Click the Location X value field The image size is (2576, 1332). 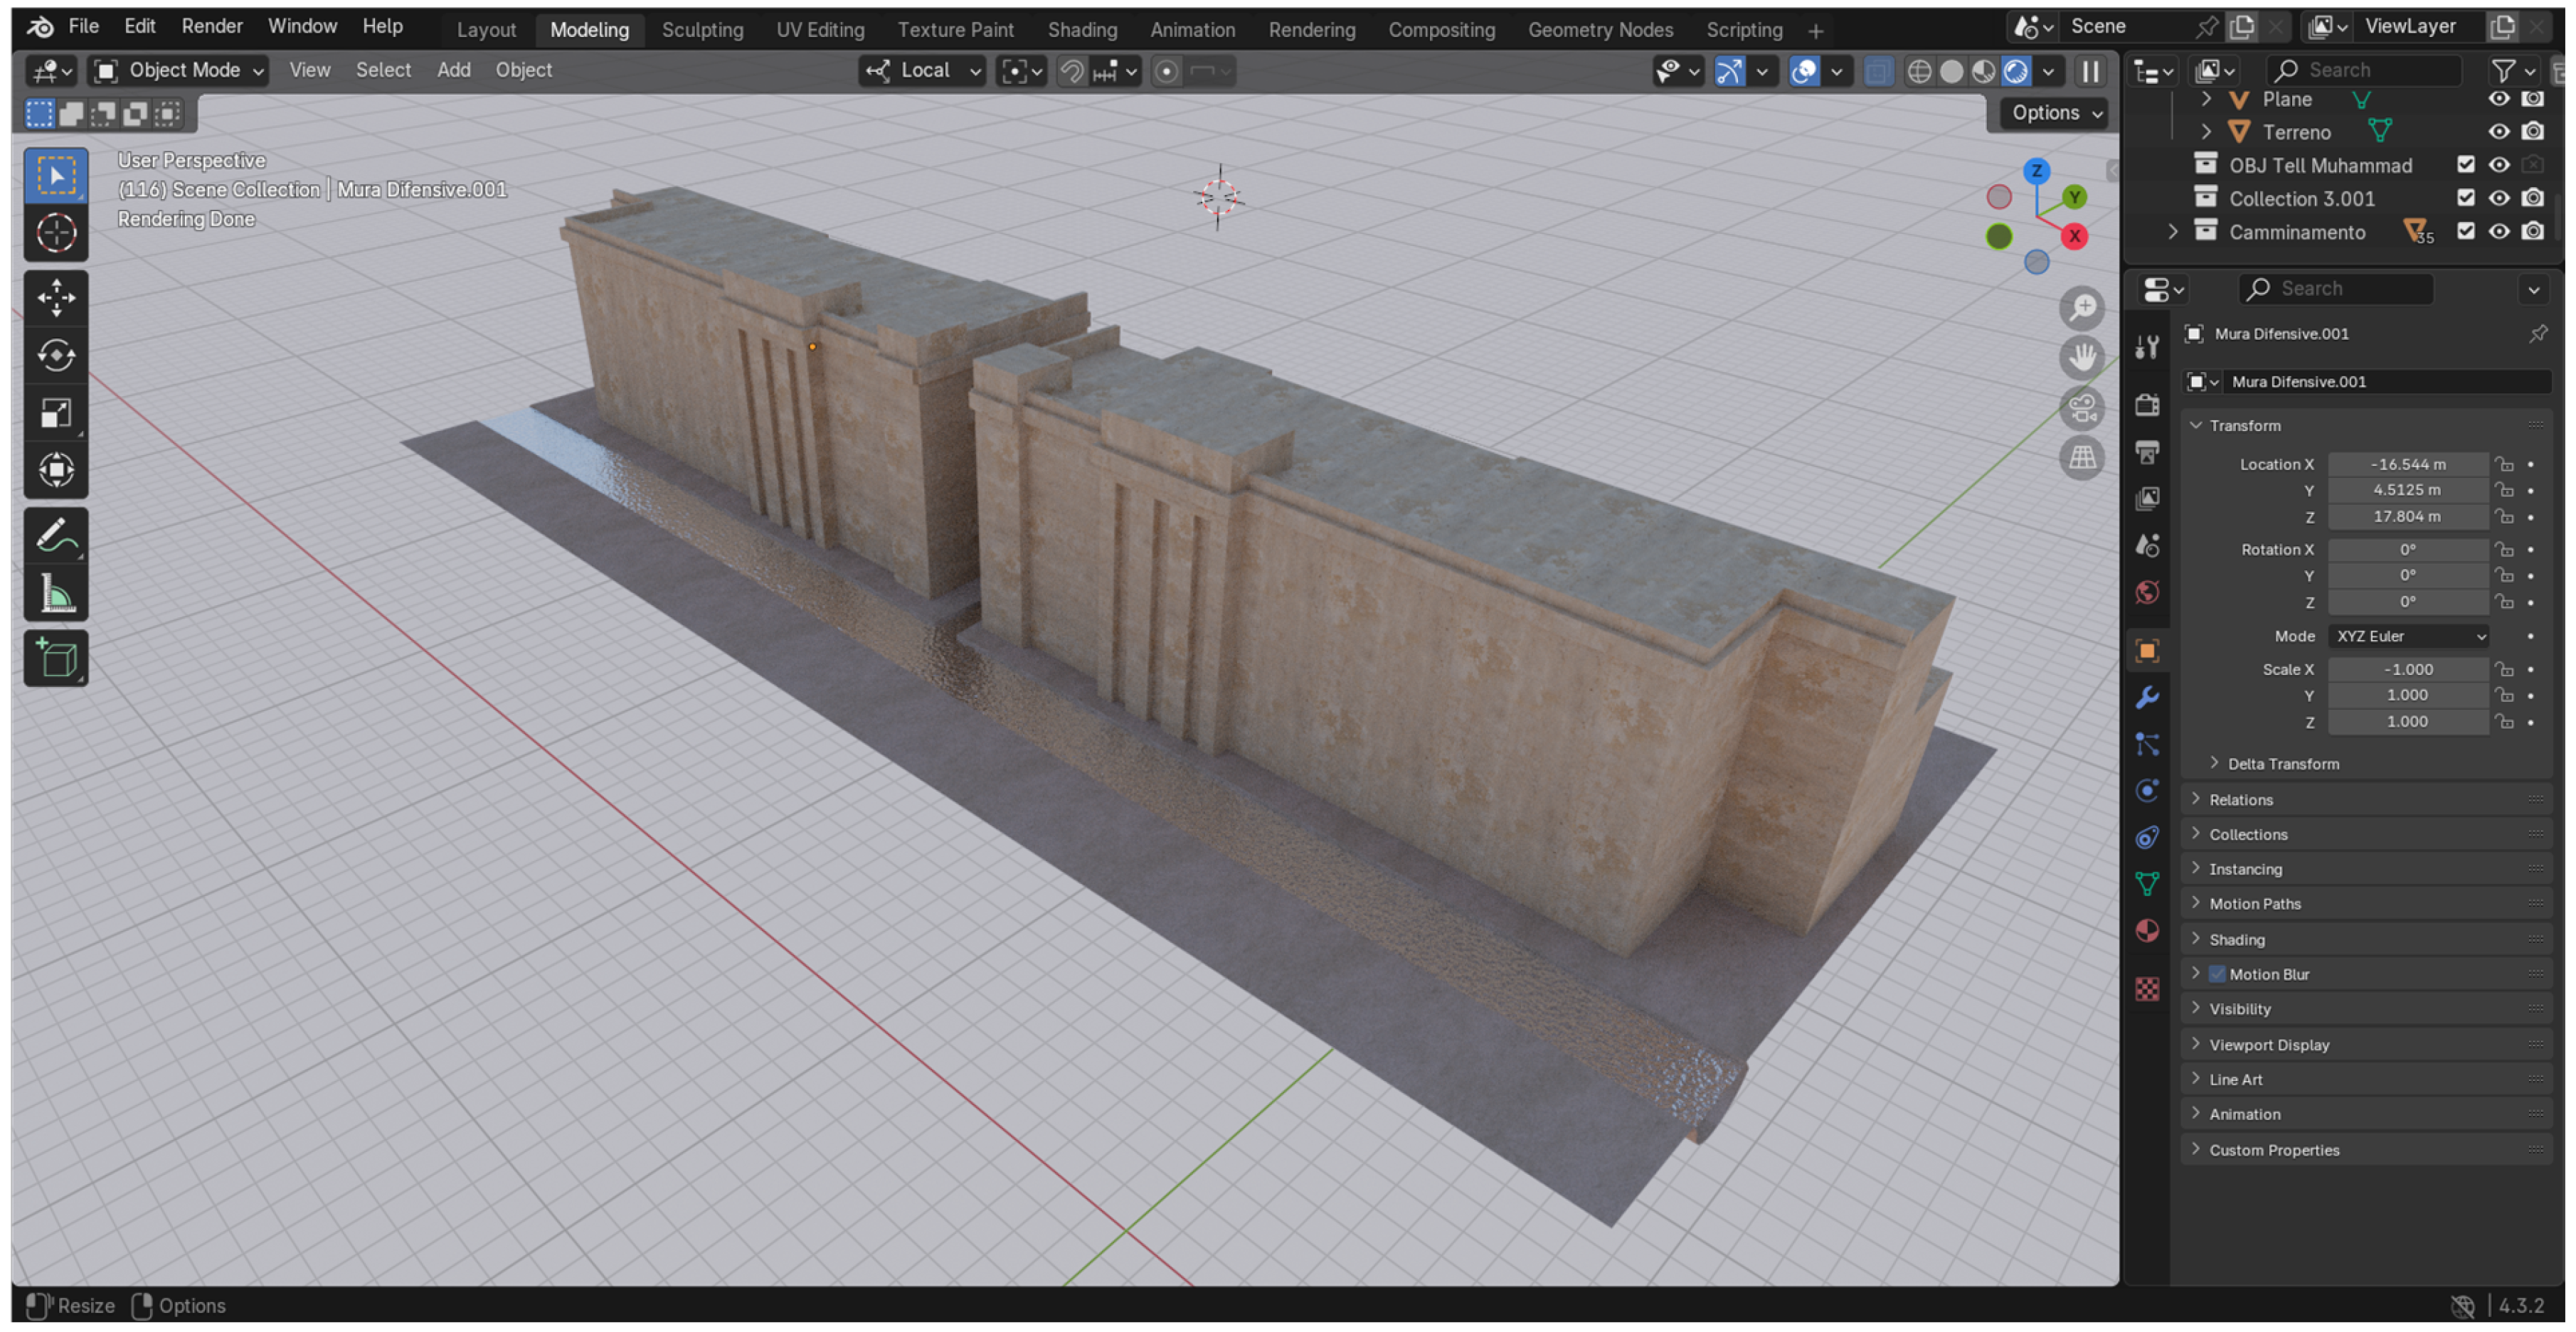(x=2408, y=464)
